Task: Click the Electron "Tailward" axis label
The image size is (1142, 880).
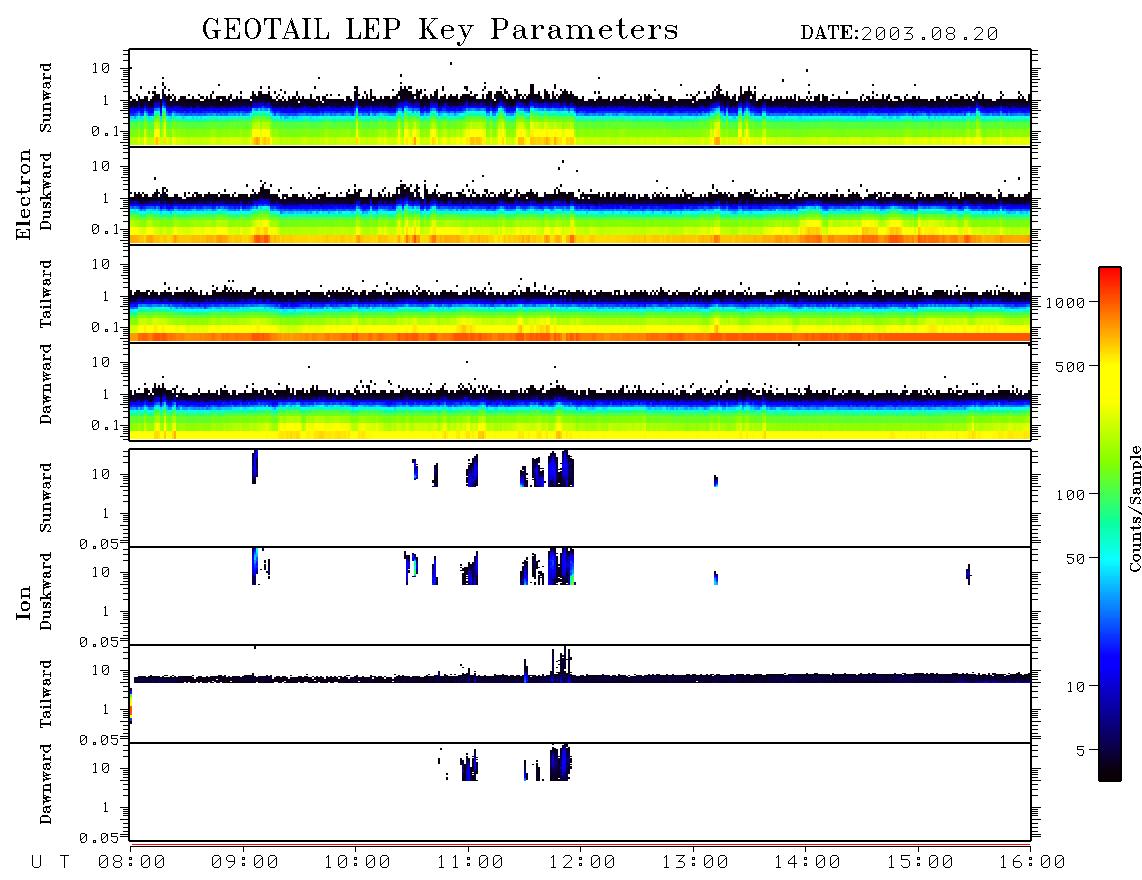Action: (x=46, y=294)
